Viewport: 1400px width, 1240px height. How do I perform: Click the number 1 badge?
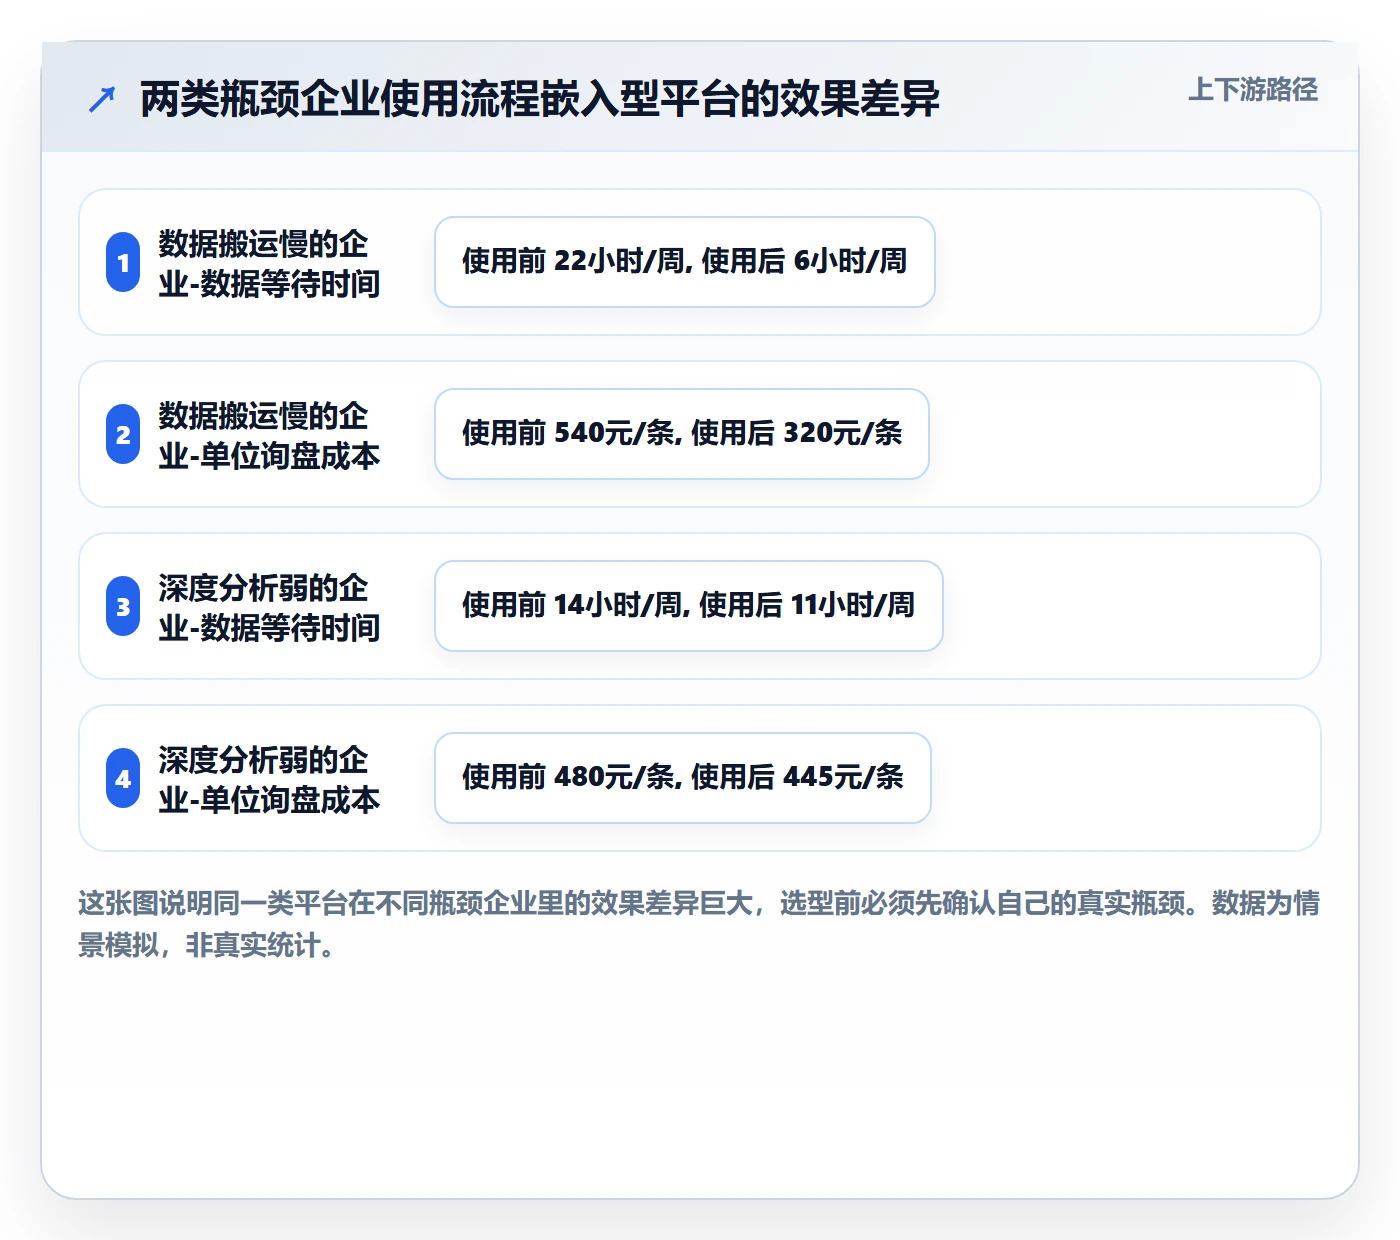pyautogui.click(x=123, y=262)
